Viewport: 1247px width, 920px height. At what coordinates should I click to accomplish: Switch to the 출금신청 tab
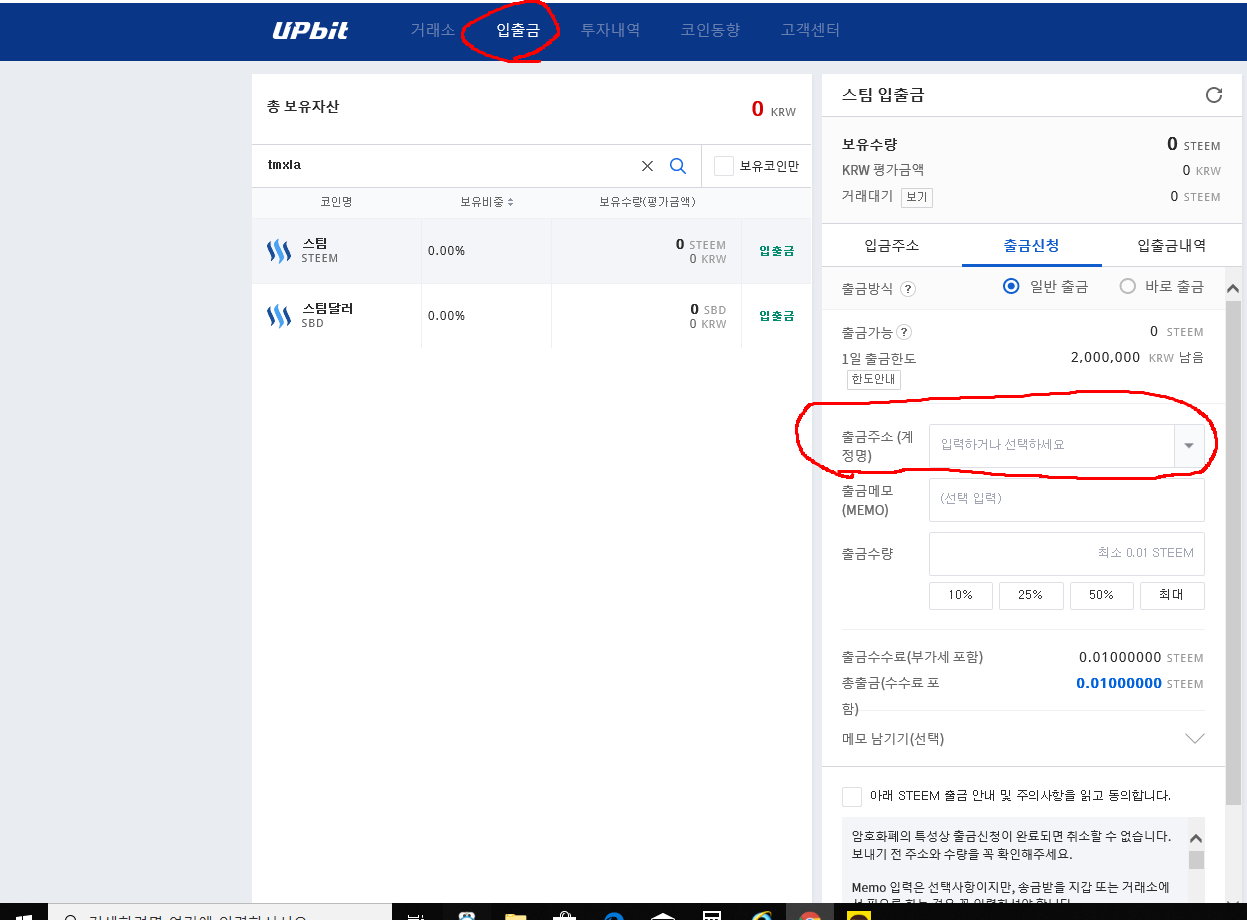(x=1032, y=246)
